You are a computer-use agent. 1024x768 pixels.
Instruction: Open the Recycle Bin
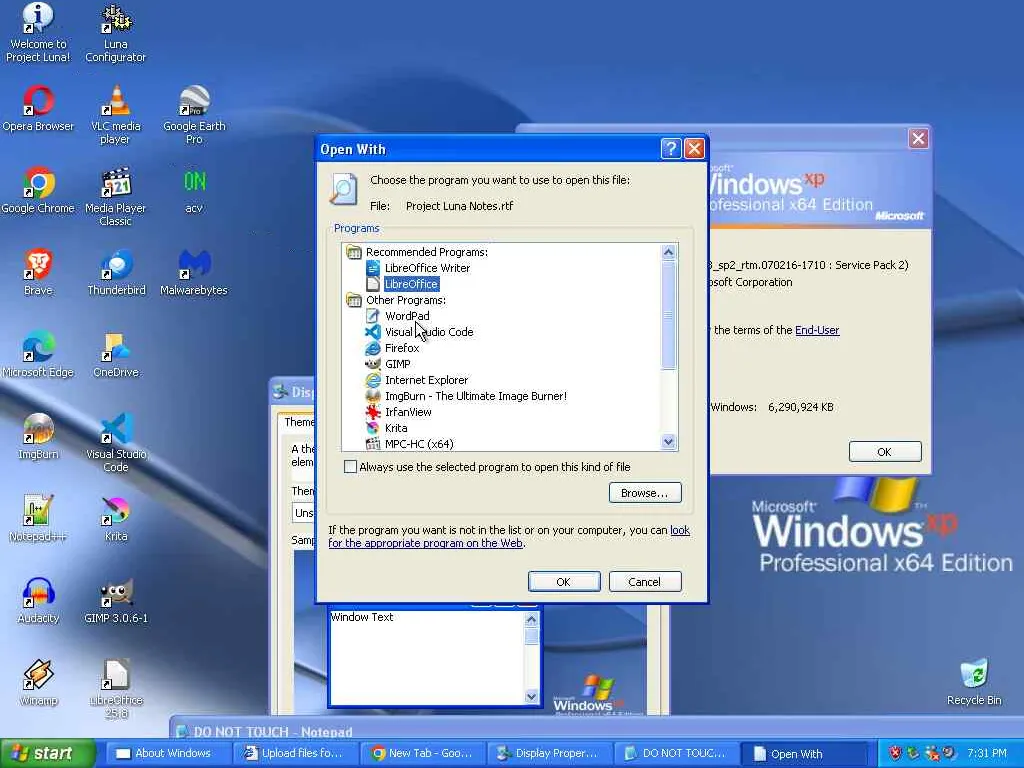(x=974, y=682)
